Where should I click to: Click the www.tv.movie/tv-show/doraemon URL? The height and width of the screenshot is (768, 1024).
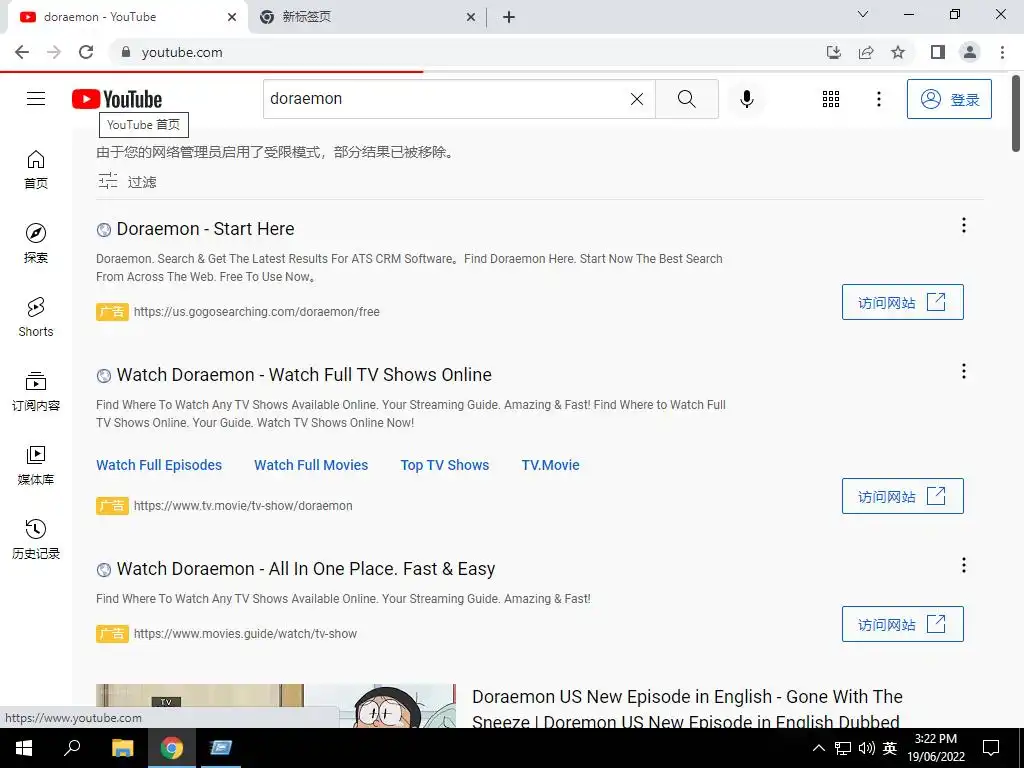[243, 506]
